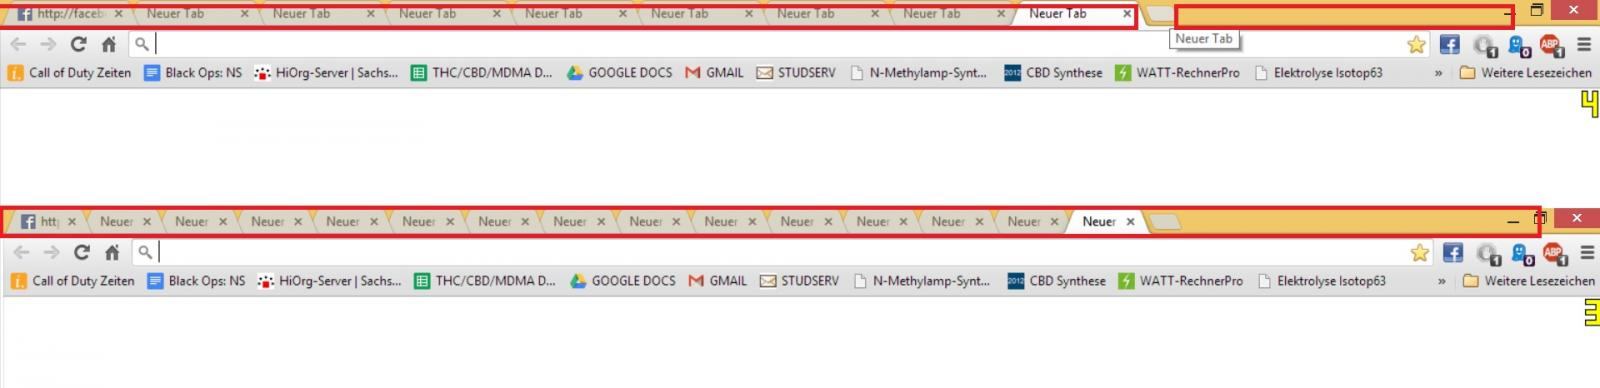
Task: Click Back arrow in lower Chrome window
Action: pos(21,252)
